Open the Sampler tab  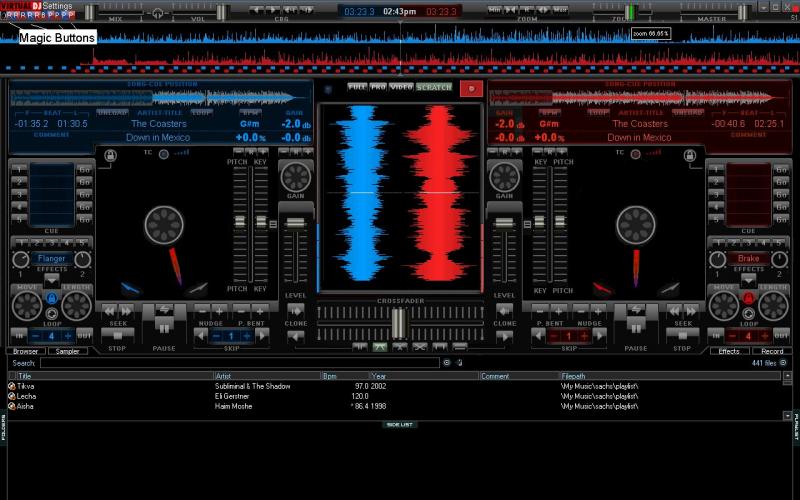coord(67,351)
